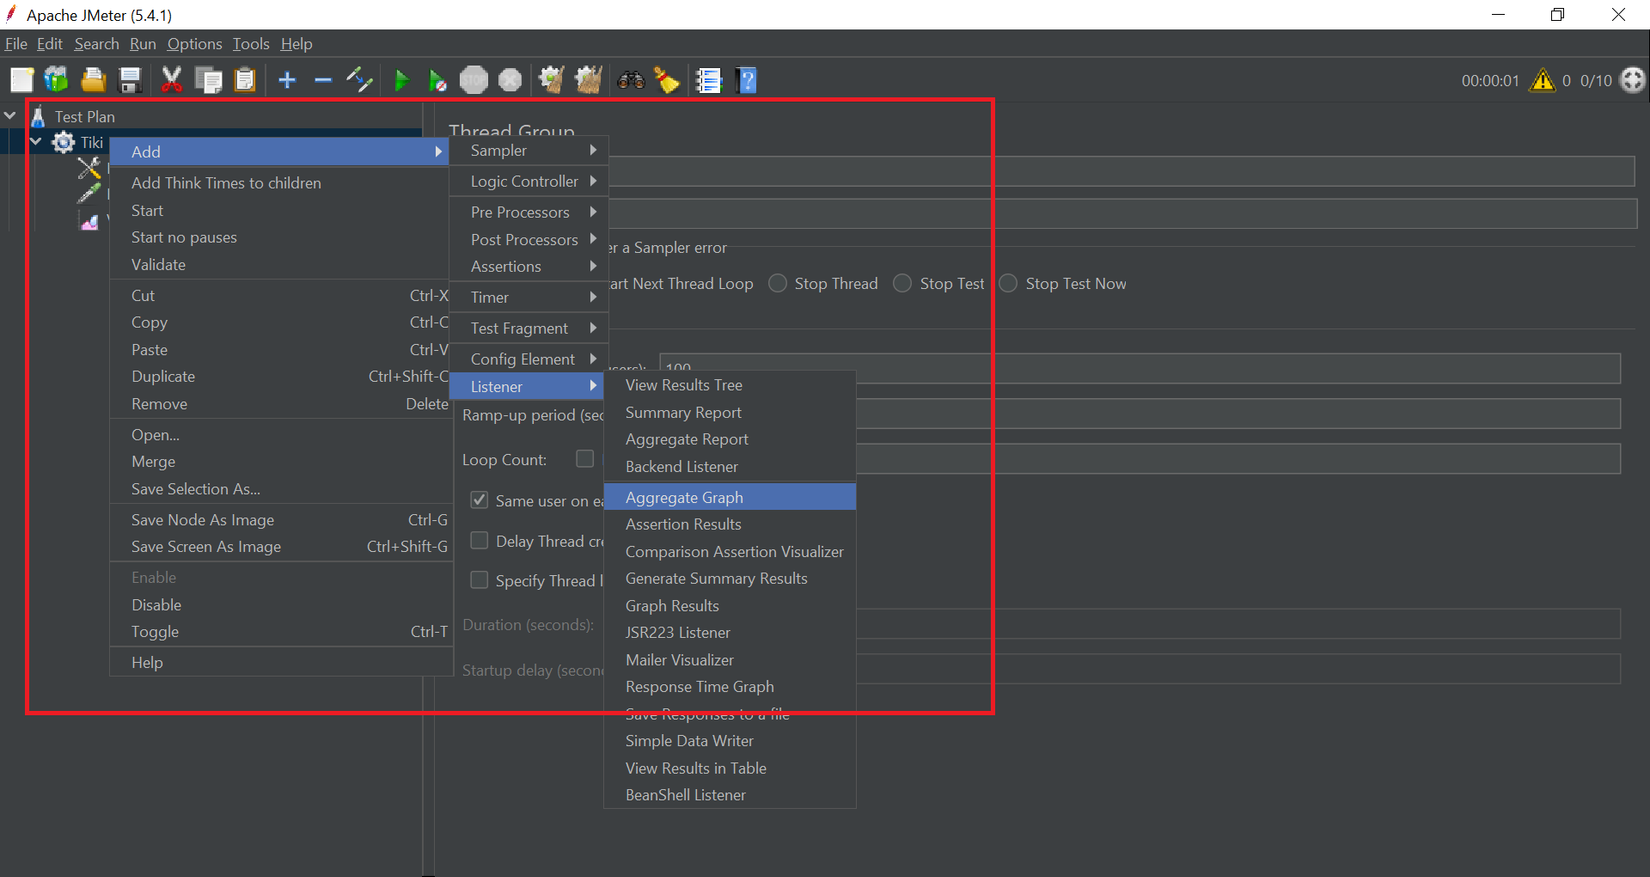Click Disable in the context menu

[x=280, y=604]
